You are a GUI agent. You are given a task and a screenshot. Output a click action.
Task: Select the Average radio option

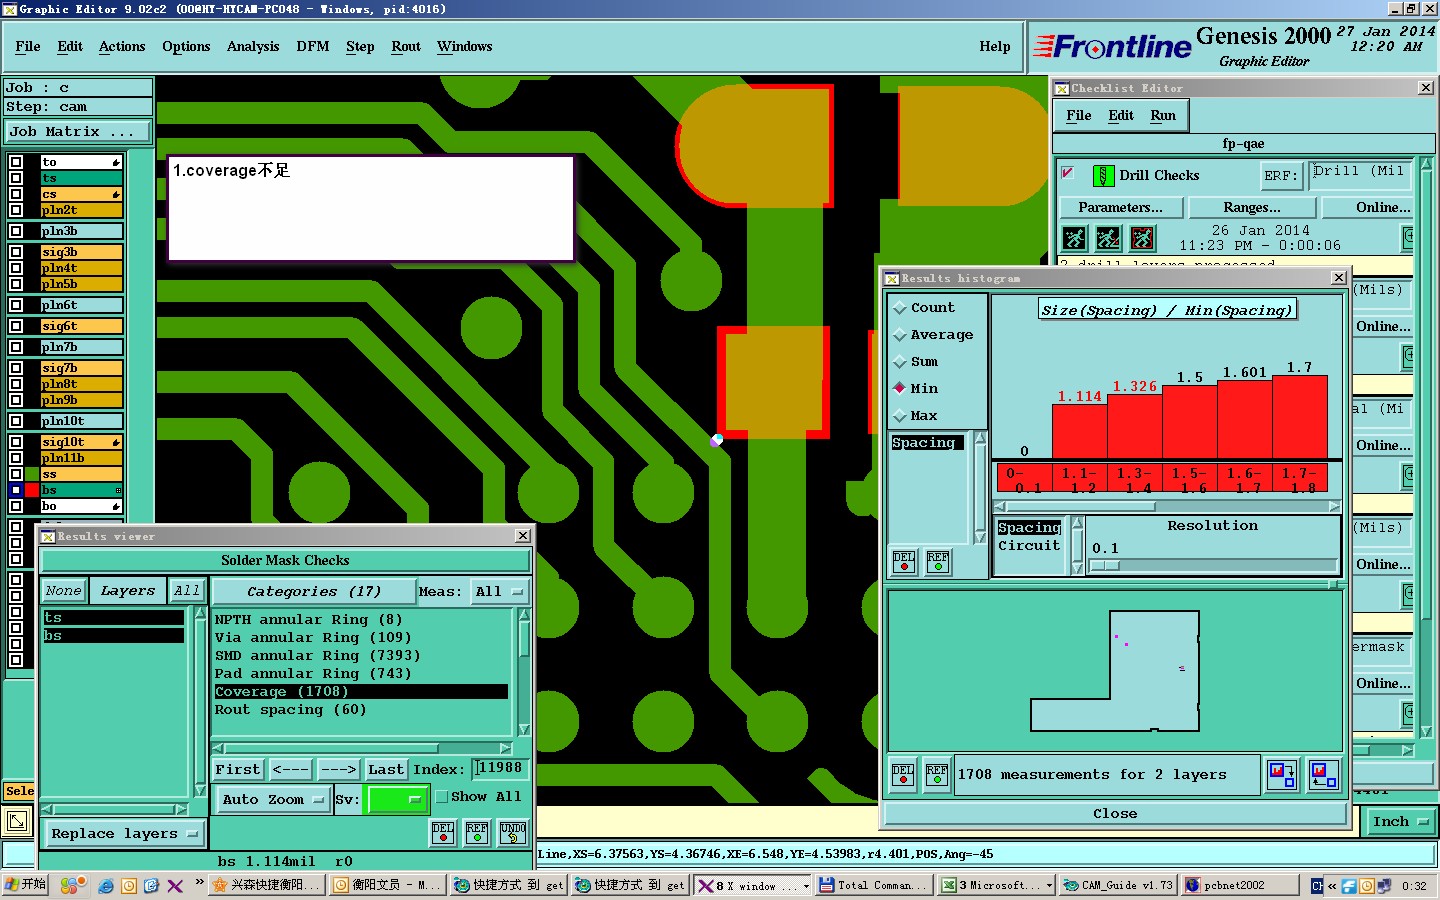[900, 335]
